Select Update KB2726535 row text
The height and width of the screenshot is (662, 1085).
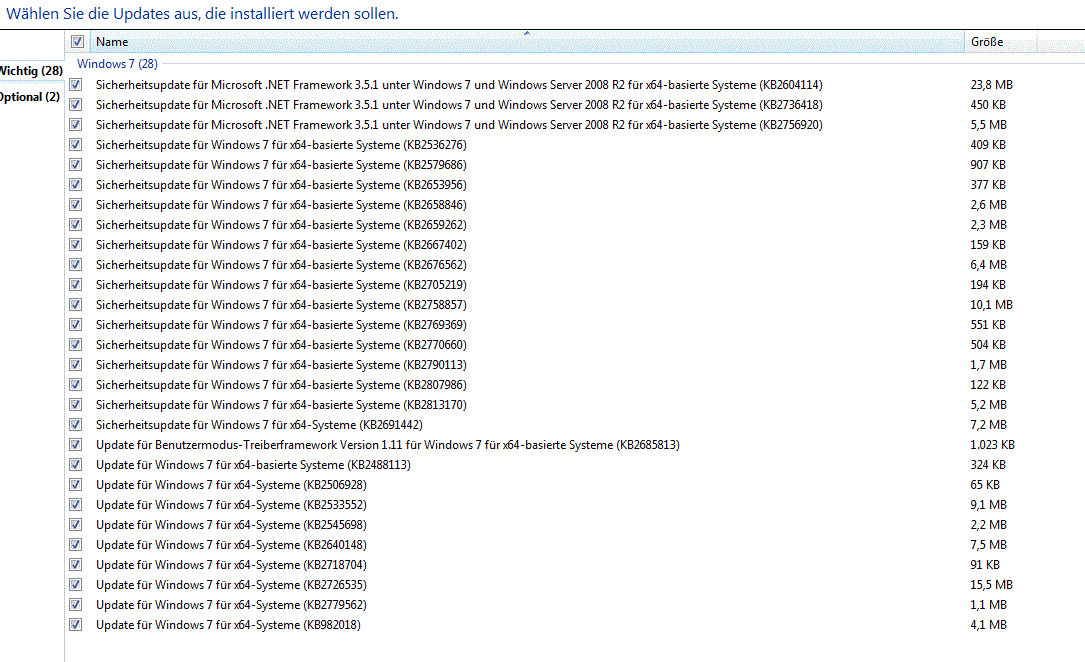pos(231,585)
